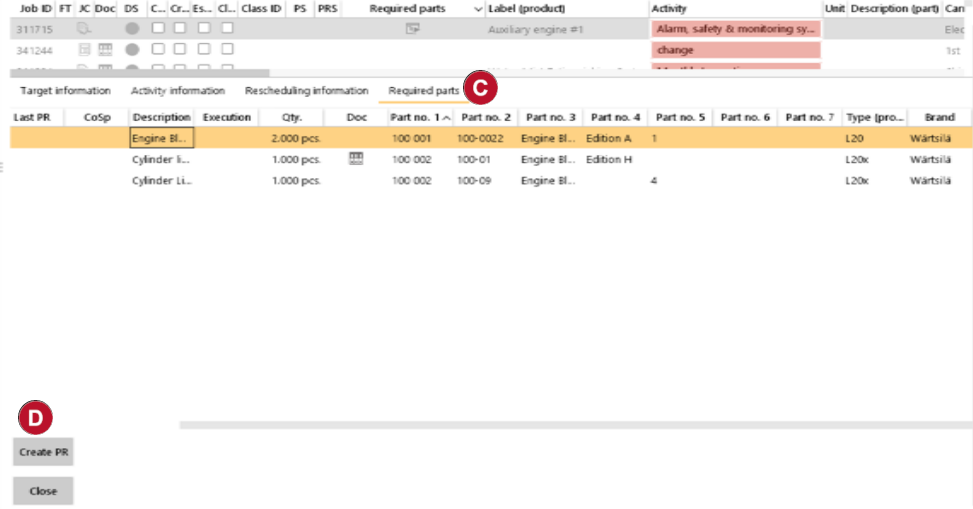The image size is (973, 509).
Task: Click the Type (pro... column header
Action: 876,117
